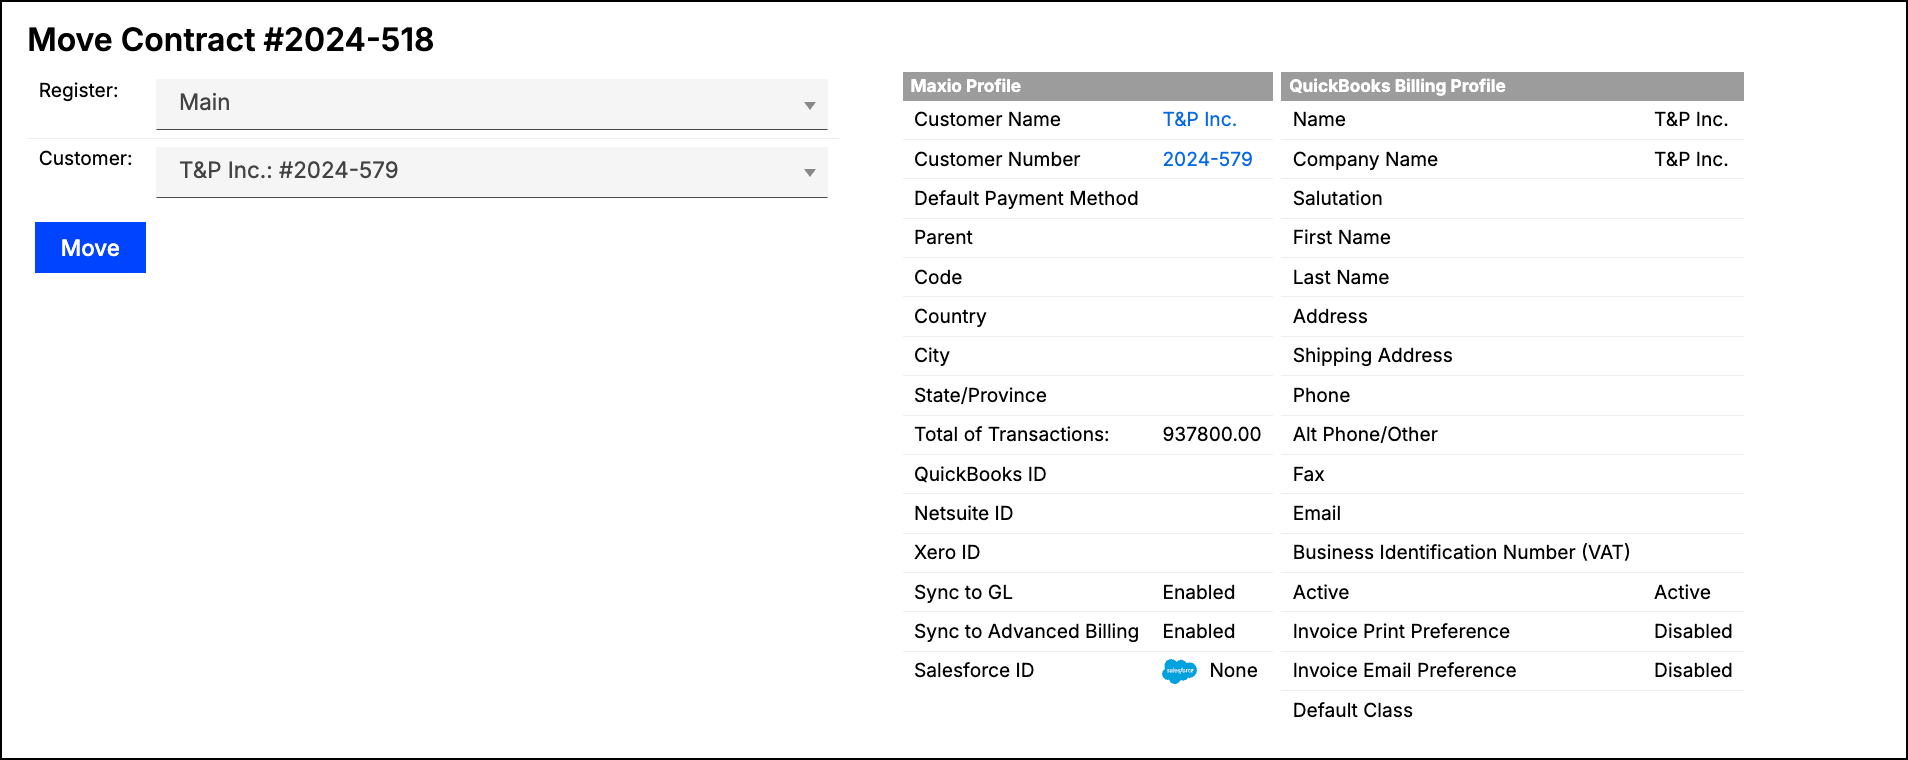Viewport: 1908px width, 760px height.
Task: Click the Invoice Print Preference Disabled value
Action: (1692, 631)
